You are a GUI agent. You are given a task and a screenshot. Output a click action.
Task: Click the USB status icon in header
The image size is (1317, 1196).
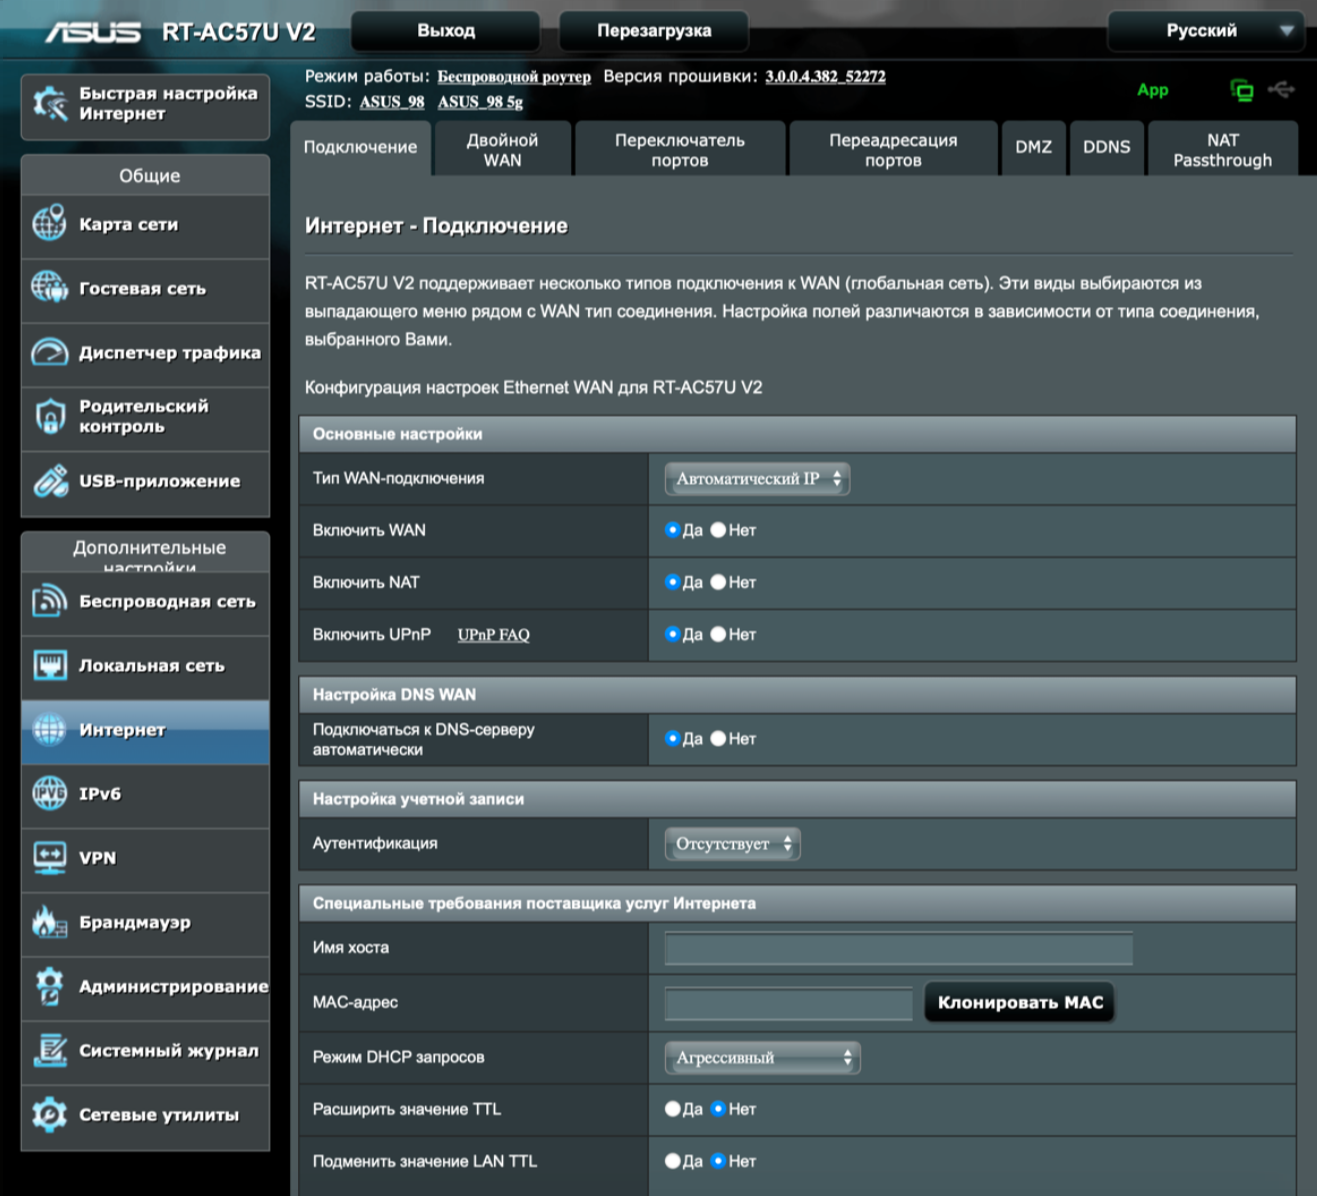click(1281, 90)
